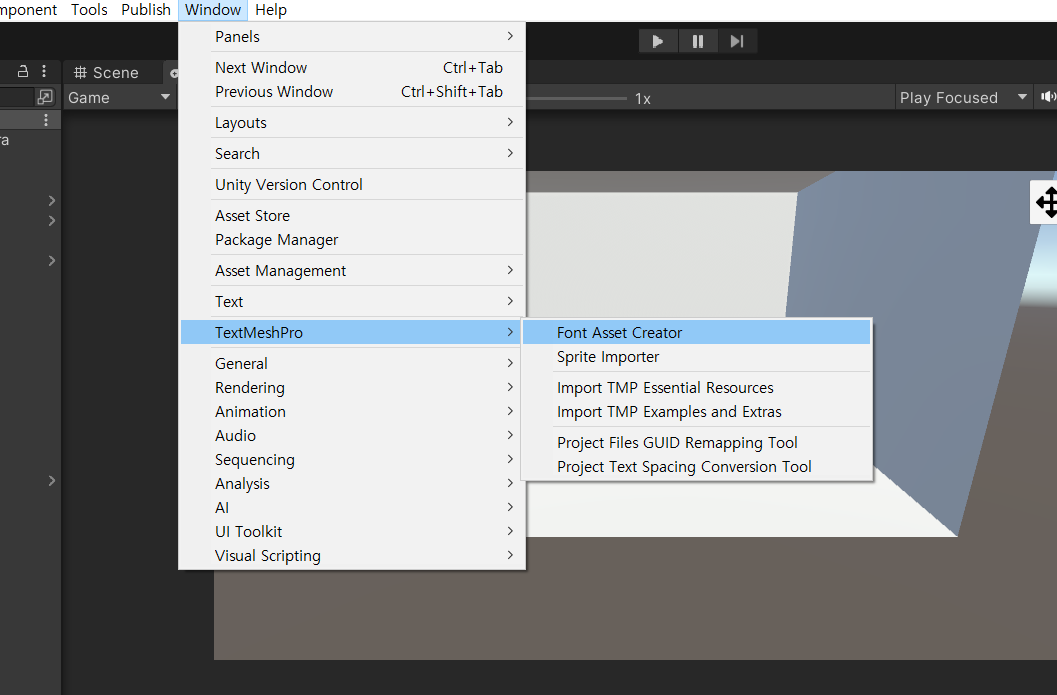Expand the AI submenu
The image size is (1057, 695).
(352, 508)
